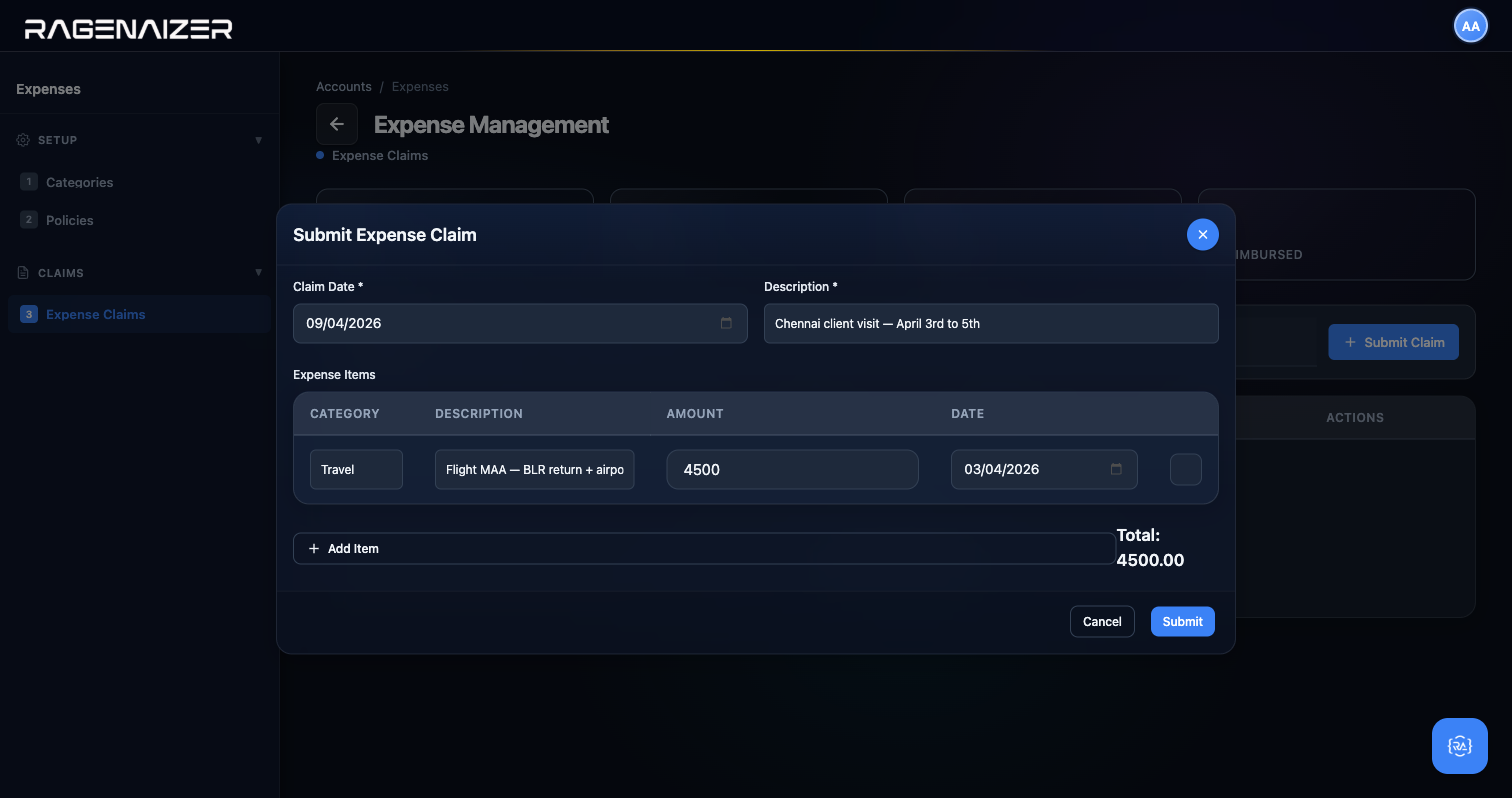This screenshot has width=1512, height=798.
Task: Edit the Flight MAA item description
Action: click(x=535, y=469)
